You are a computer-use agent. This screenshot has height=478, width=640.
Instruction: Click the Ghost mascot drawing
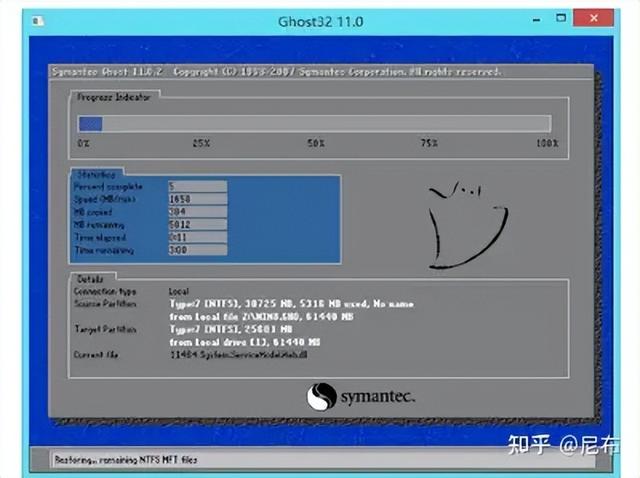tap(468, 226)
